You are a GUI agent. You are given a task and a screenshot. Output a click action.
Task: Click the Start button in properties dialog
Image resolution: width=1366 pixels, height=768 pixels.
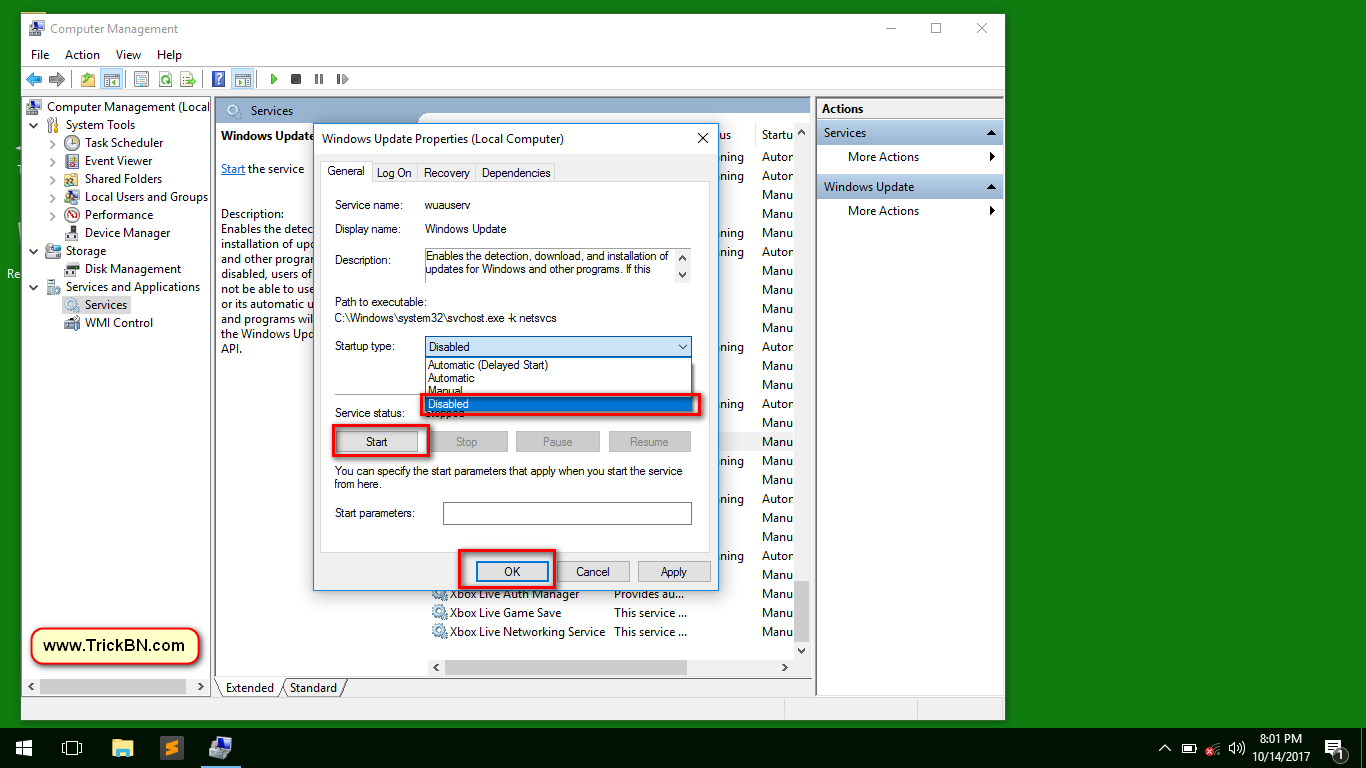(377, 442)
